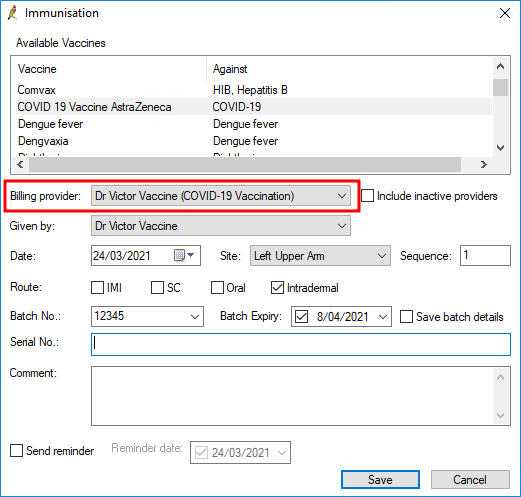The height and width of the screenshot is (497, 521).
Task: Click Comment box scroll down arrow
Action: (x=500, y=416)
